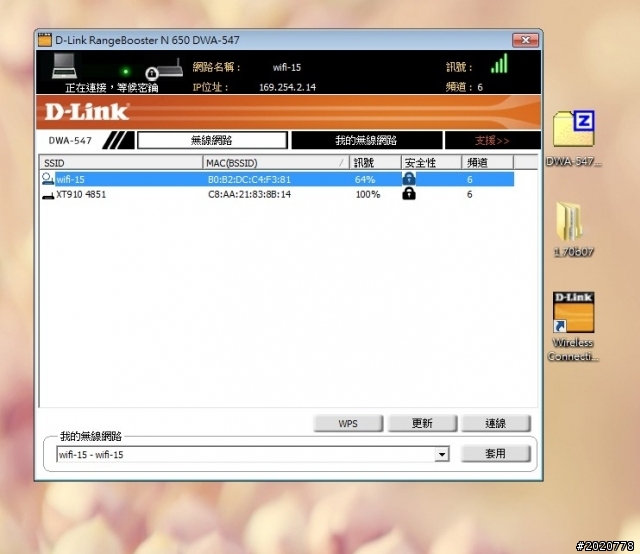This screenshot has height=554, width=640.
Task: Click the WPS button
Action: tap(348, 423)
